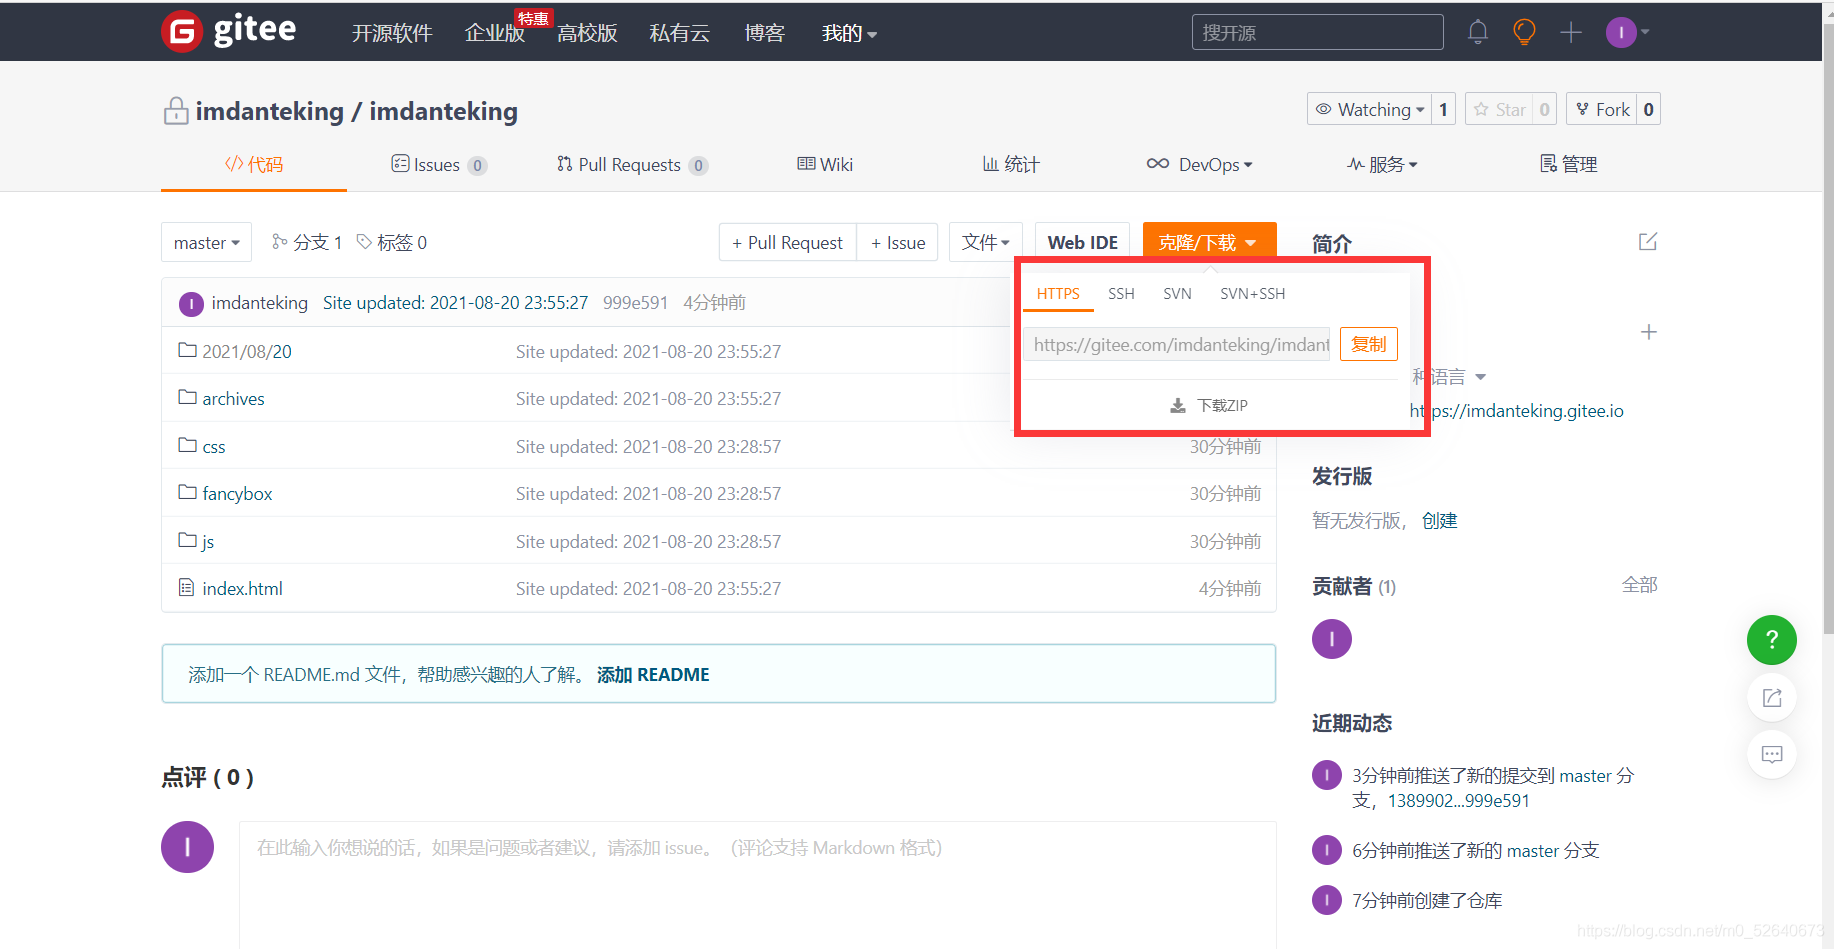The width and height of the screenshot is (1834, 949).
Task: Open 私有云 in the top navigation
Action: pyautogui.click(x=680, y=33)
